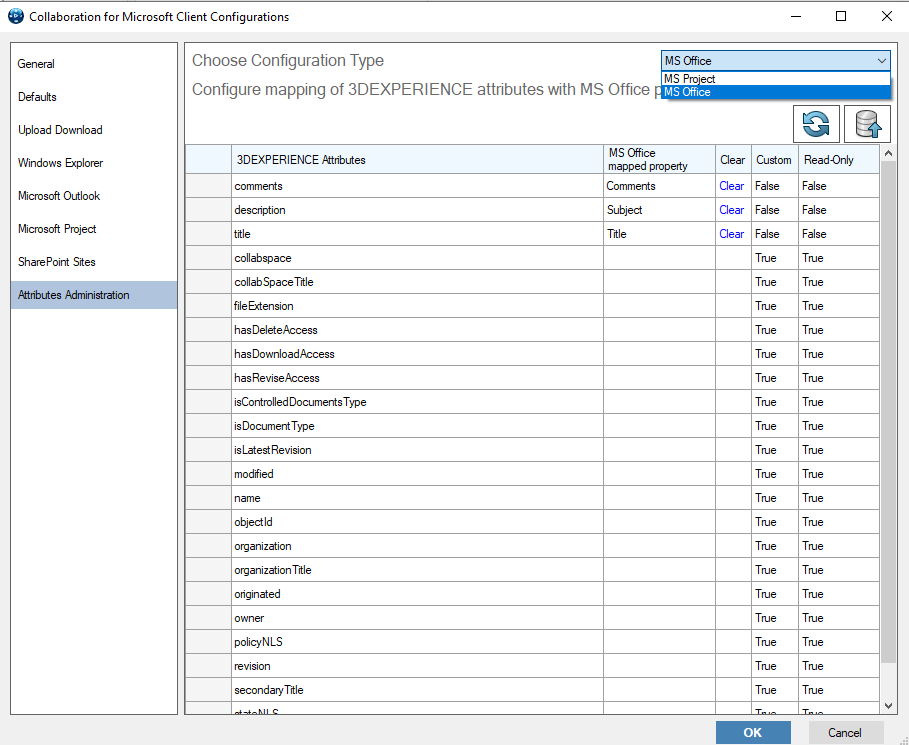The width and height of the screenshot is (909, 745).
Task: Click the Cancel button
Action: (x=845, y=732)
